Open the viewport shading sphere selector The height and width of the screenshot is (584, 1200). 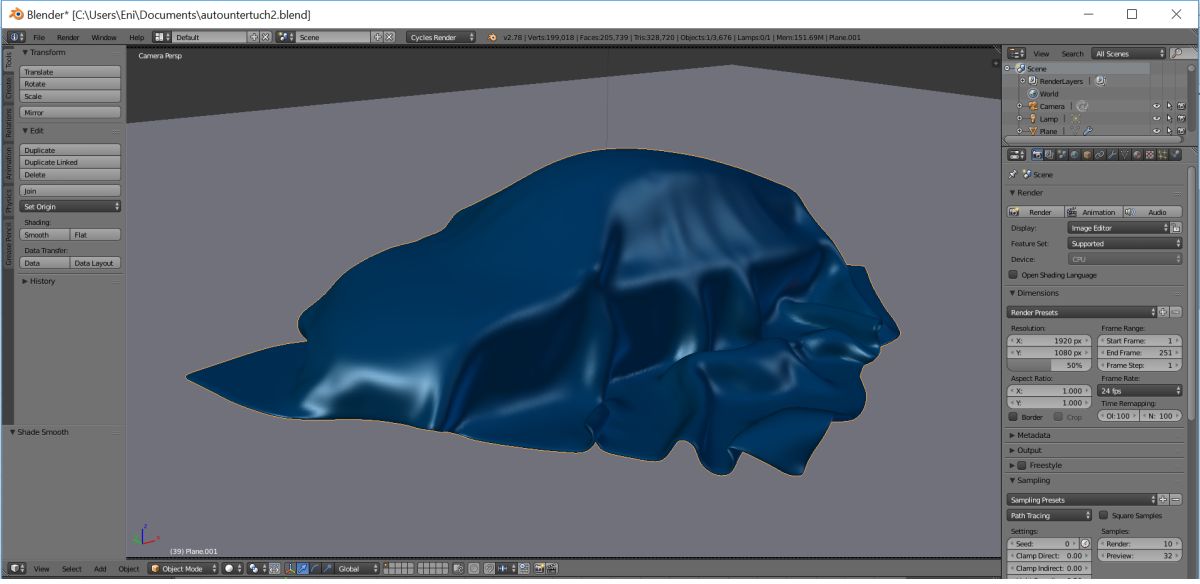pyautogui.click(x=233, y=568)
